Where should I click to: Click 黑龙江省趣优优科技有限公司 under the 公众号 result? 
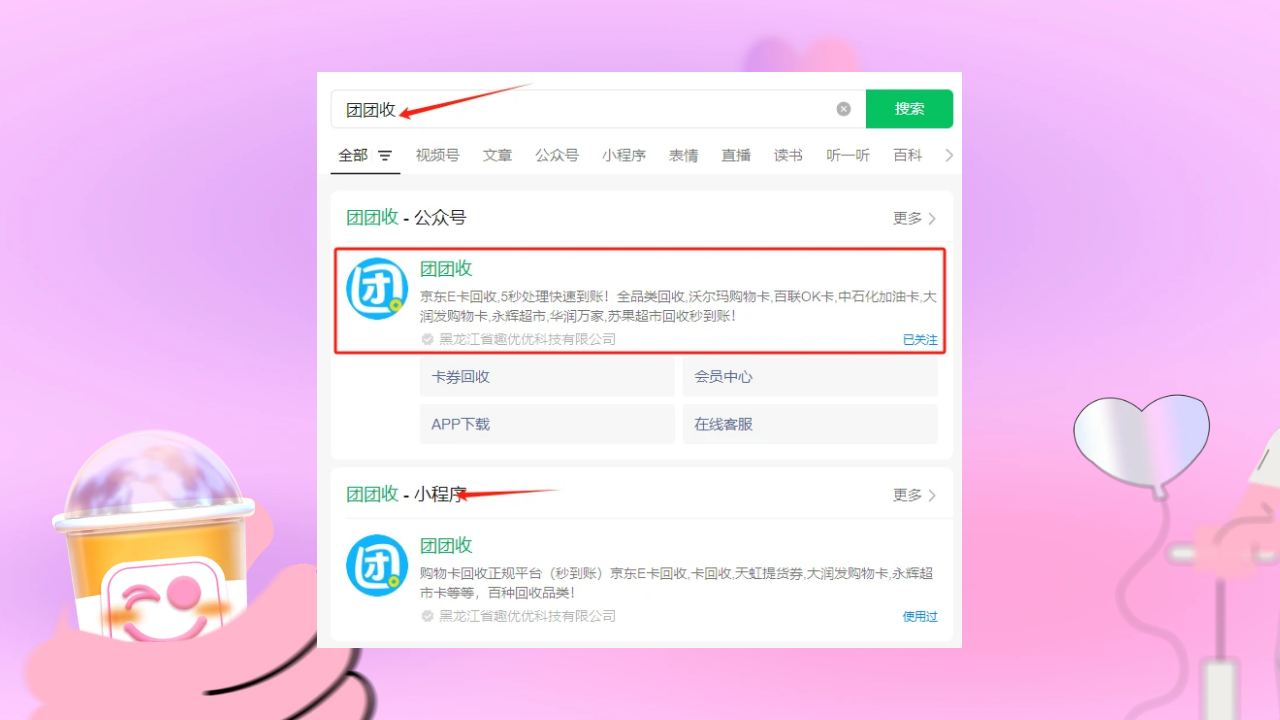[x=528, y=339]
